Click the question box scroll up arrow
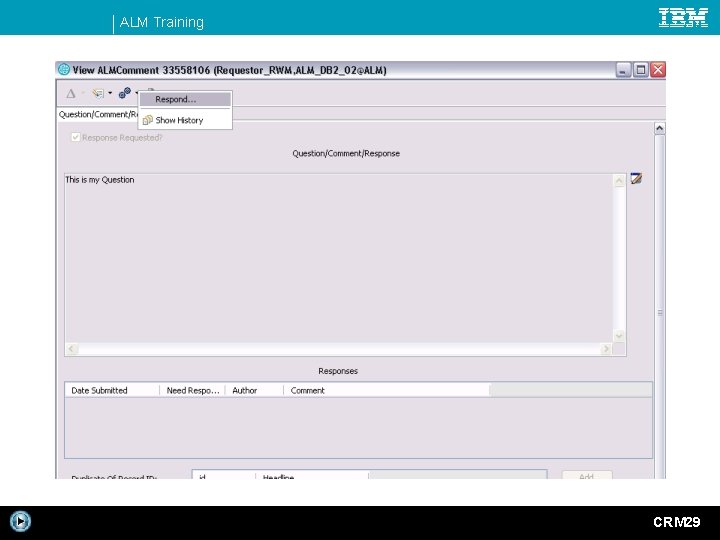 pos(619,181)
